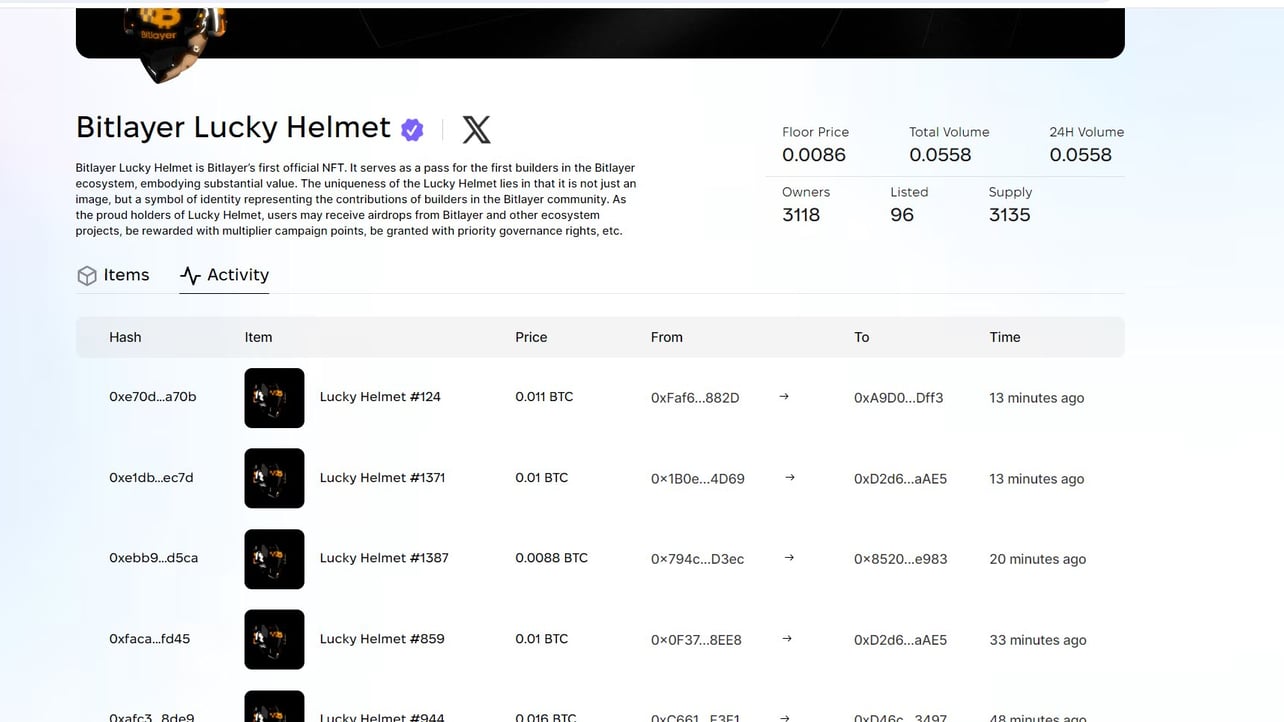Screen dimensions: 1284x722
Task: Click the Lucky Helmet #1387 thumbnail
Action: (274, 559)
